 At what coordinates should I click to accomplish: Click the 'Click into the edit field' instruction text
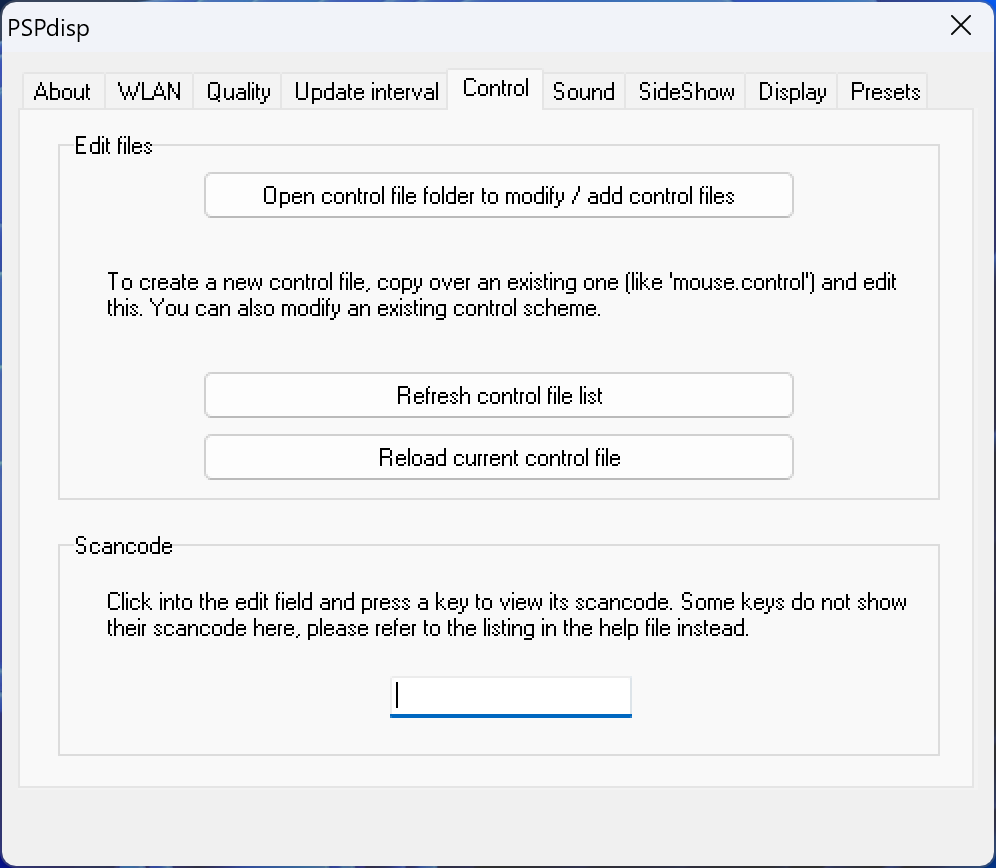[x=507, y=614]
